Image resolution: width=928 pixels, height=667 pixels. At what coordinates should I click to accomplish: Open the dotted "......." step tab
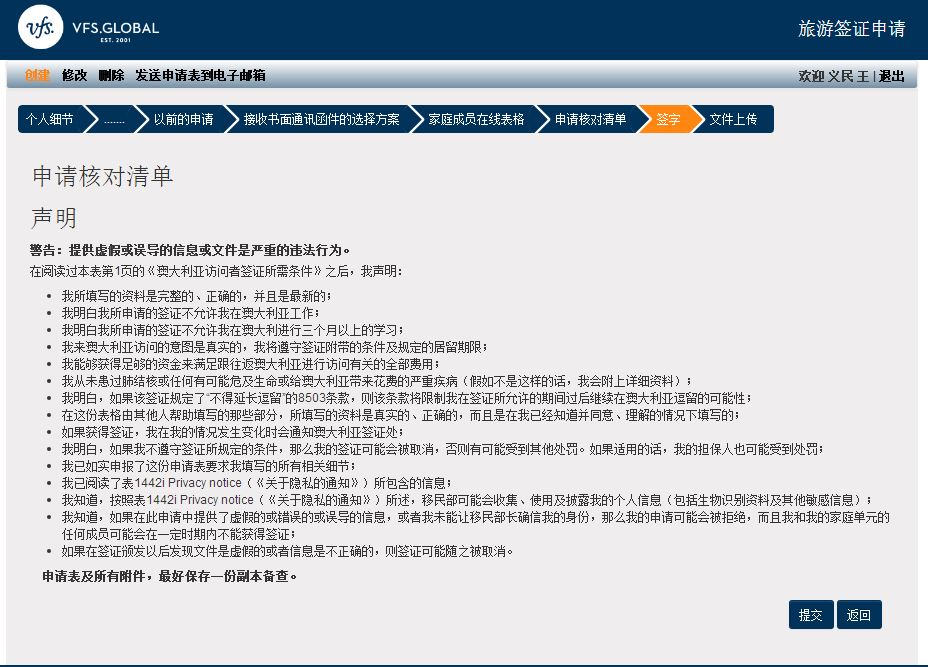click(x=114, y=119)
